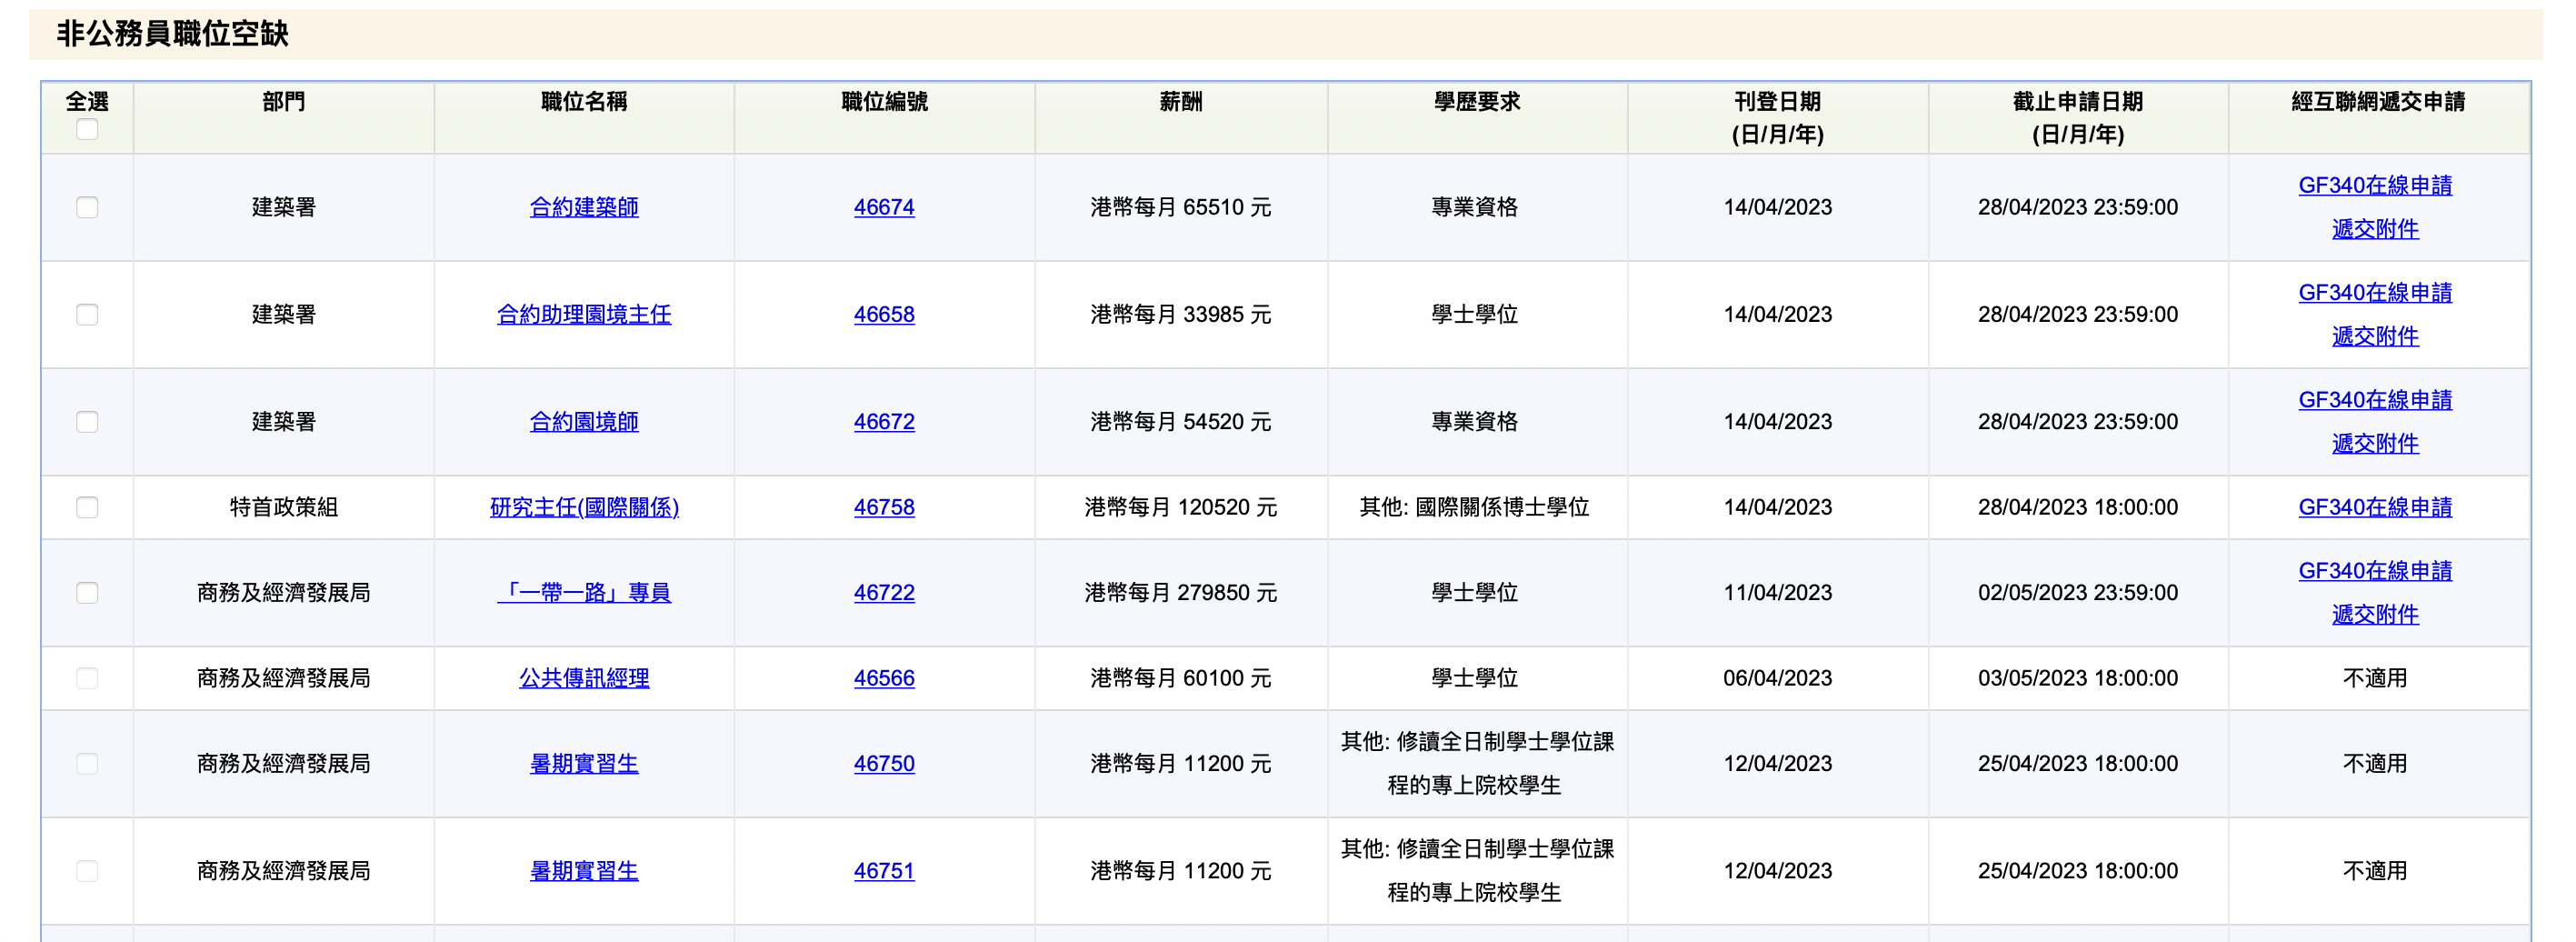Click 遞交附件 for job 46672
Viewport: 2576px width, 942px height.
point(2375,443)
